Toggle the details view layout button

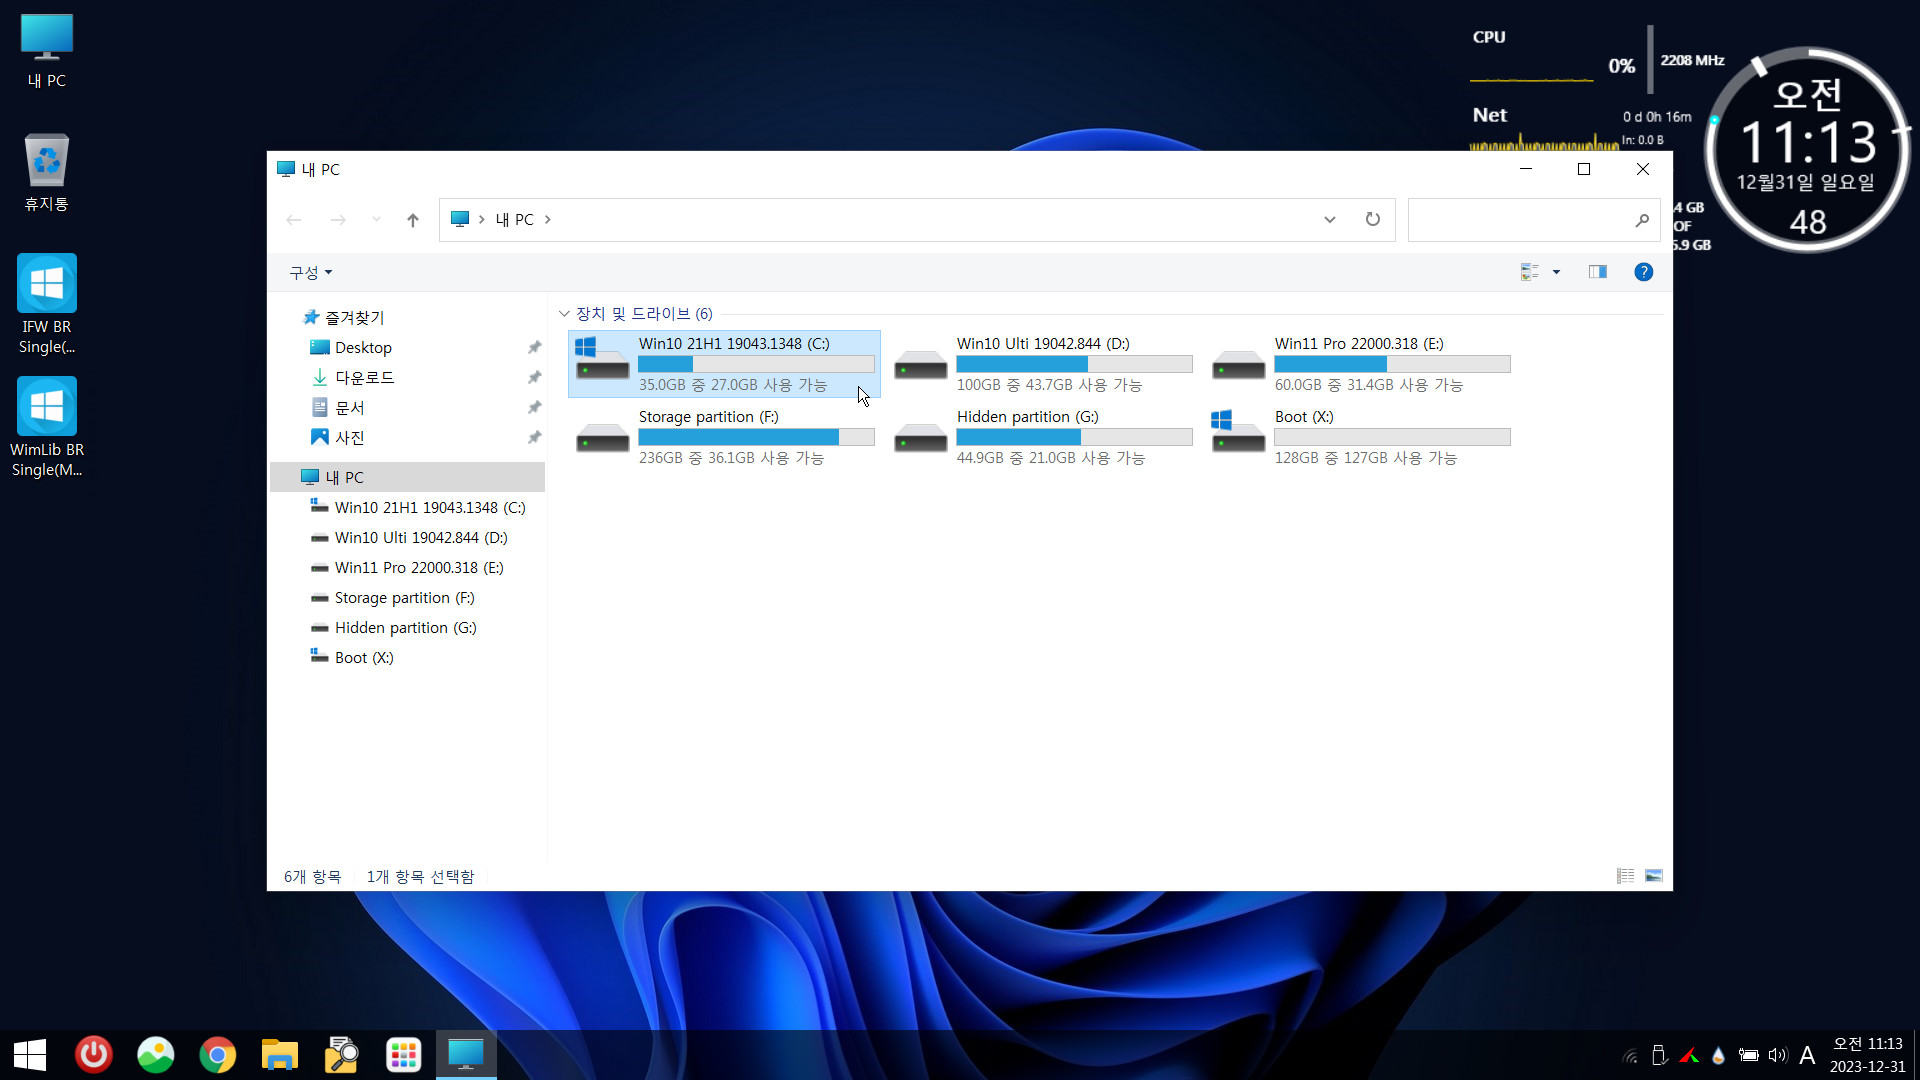(1625, 876)
